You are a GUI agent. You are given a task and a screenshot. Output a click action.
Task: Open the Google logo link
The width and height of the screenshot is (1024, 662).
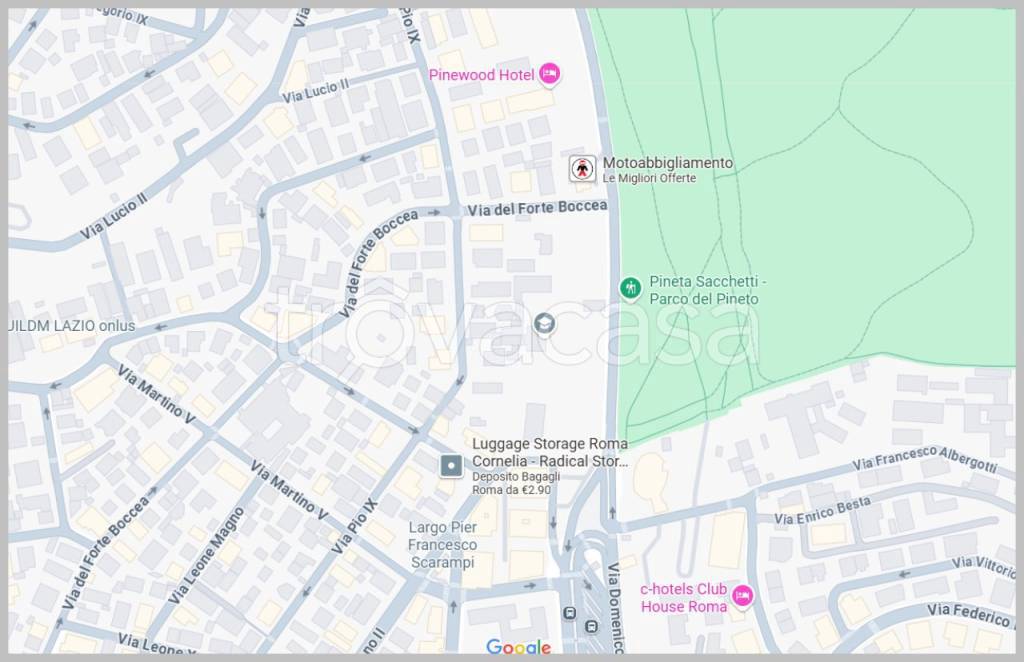point(518,647)
